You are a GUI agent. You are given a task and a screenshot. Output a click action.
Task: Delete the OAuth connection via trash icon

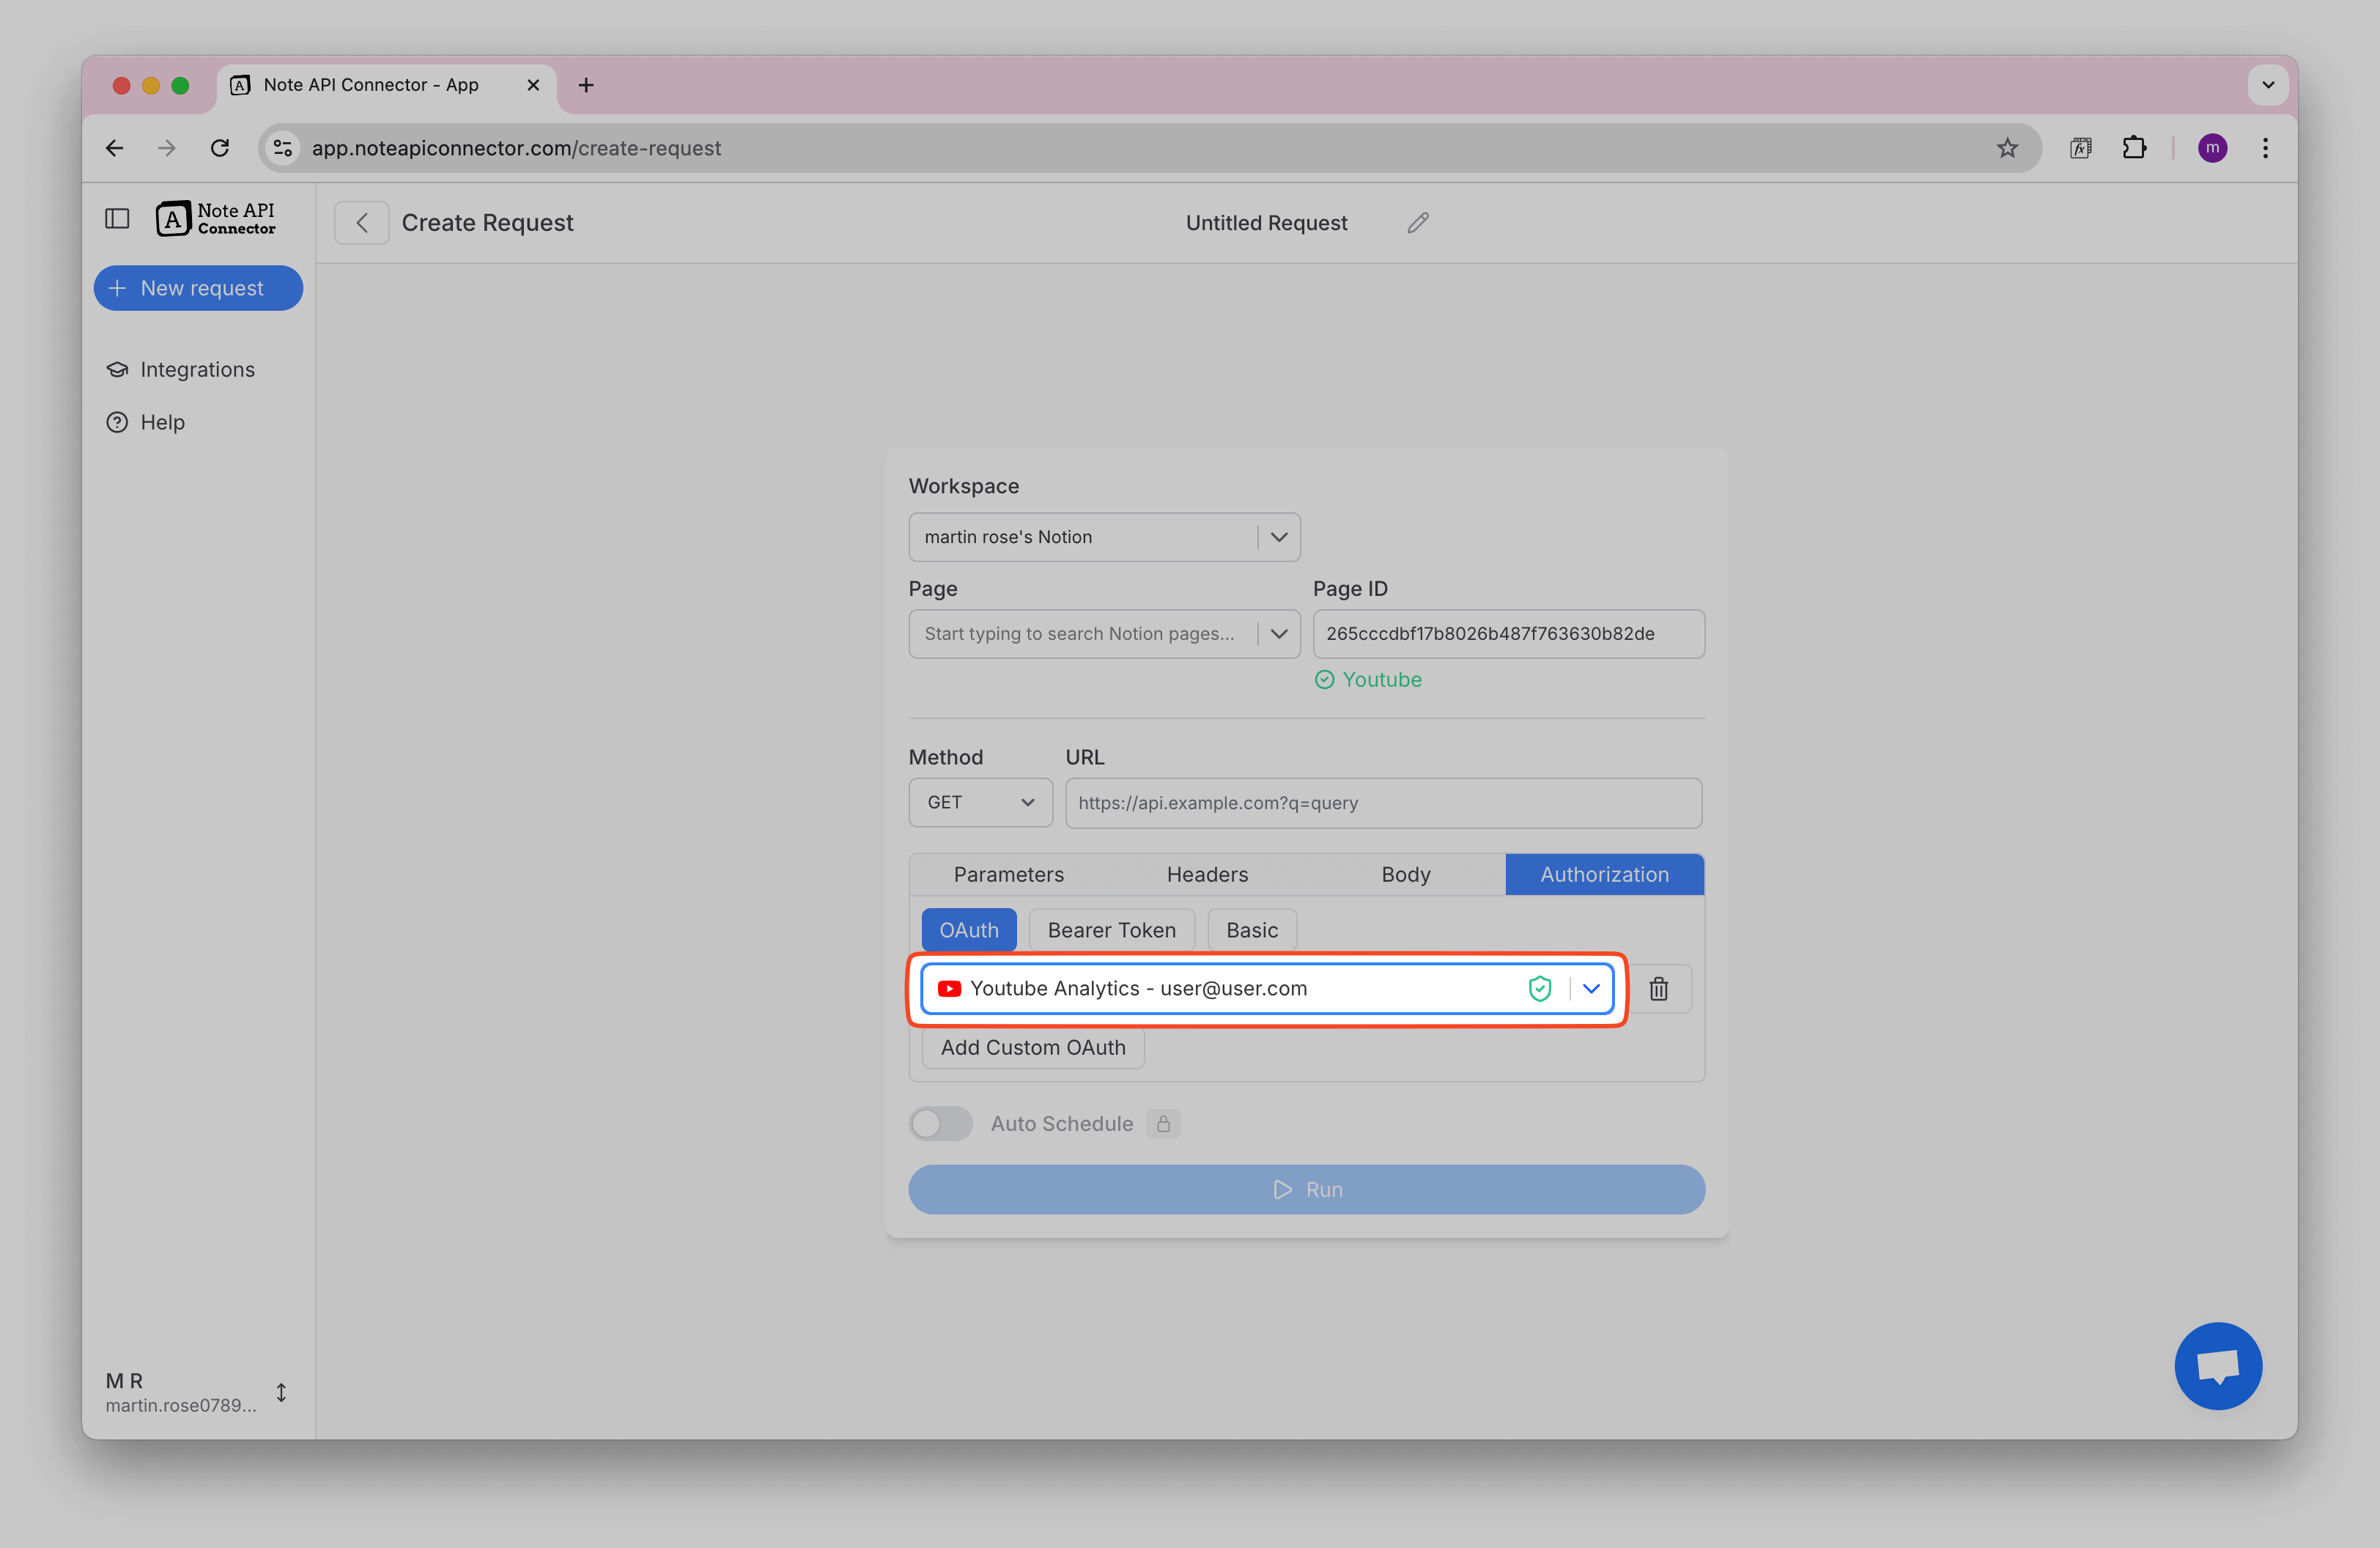coord(1658,988)
